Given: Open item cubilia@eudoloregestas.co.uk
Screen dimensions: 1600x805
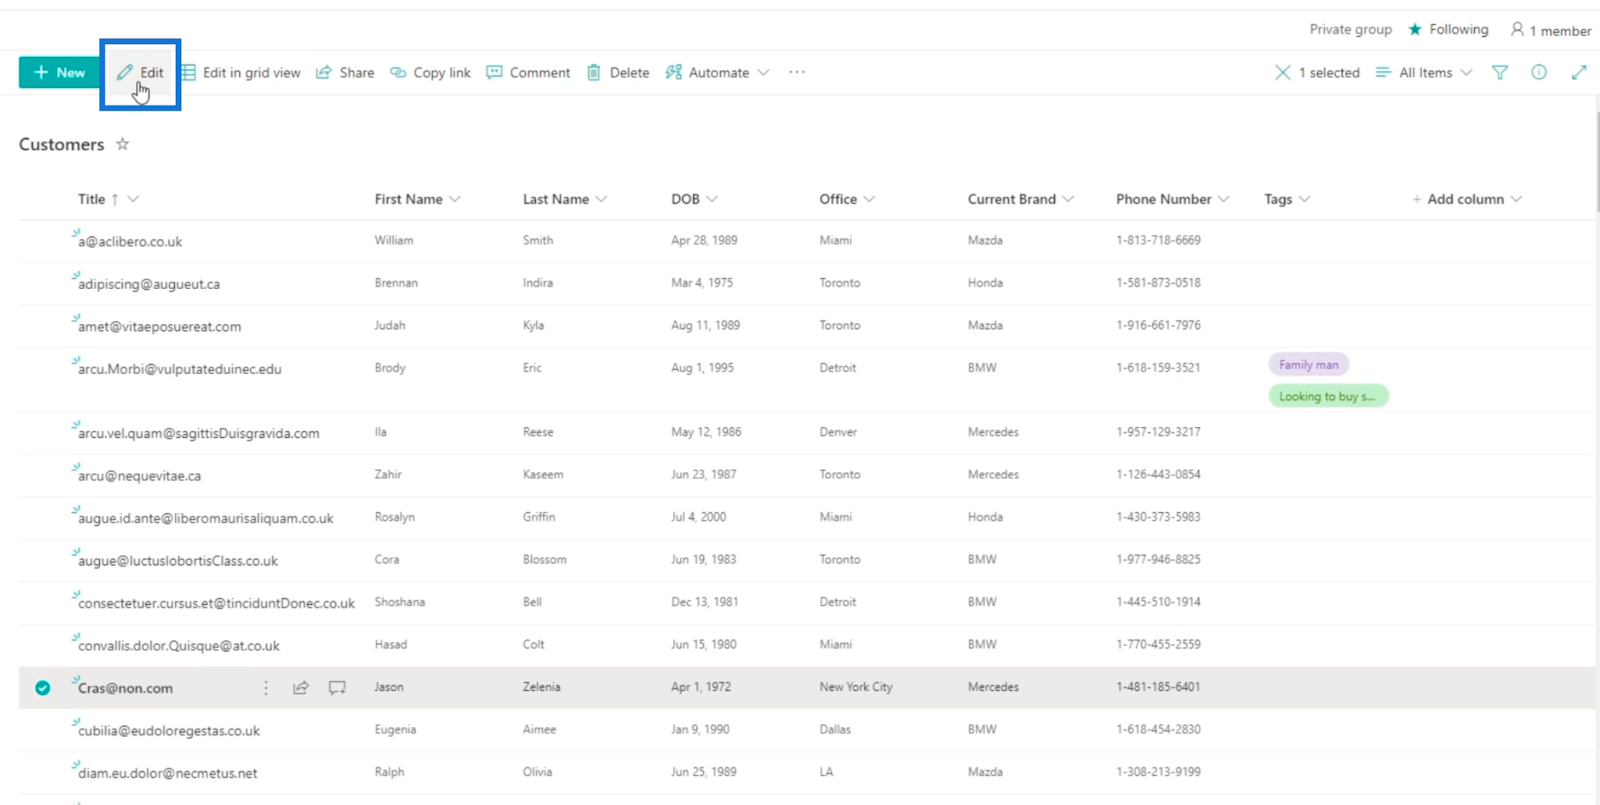Looking at the screenshot, I should (169, 731).
